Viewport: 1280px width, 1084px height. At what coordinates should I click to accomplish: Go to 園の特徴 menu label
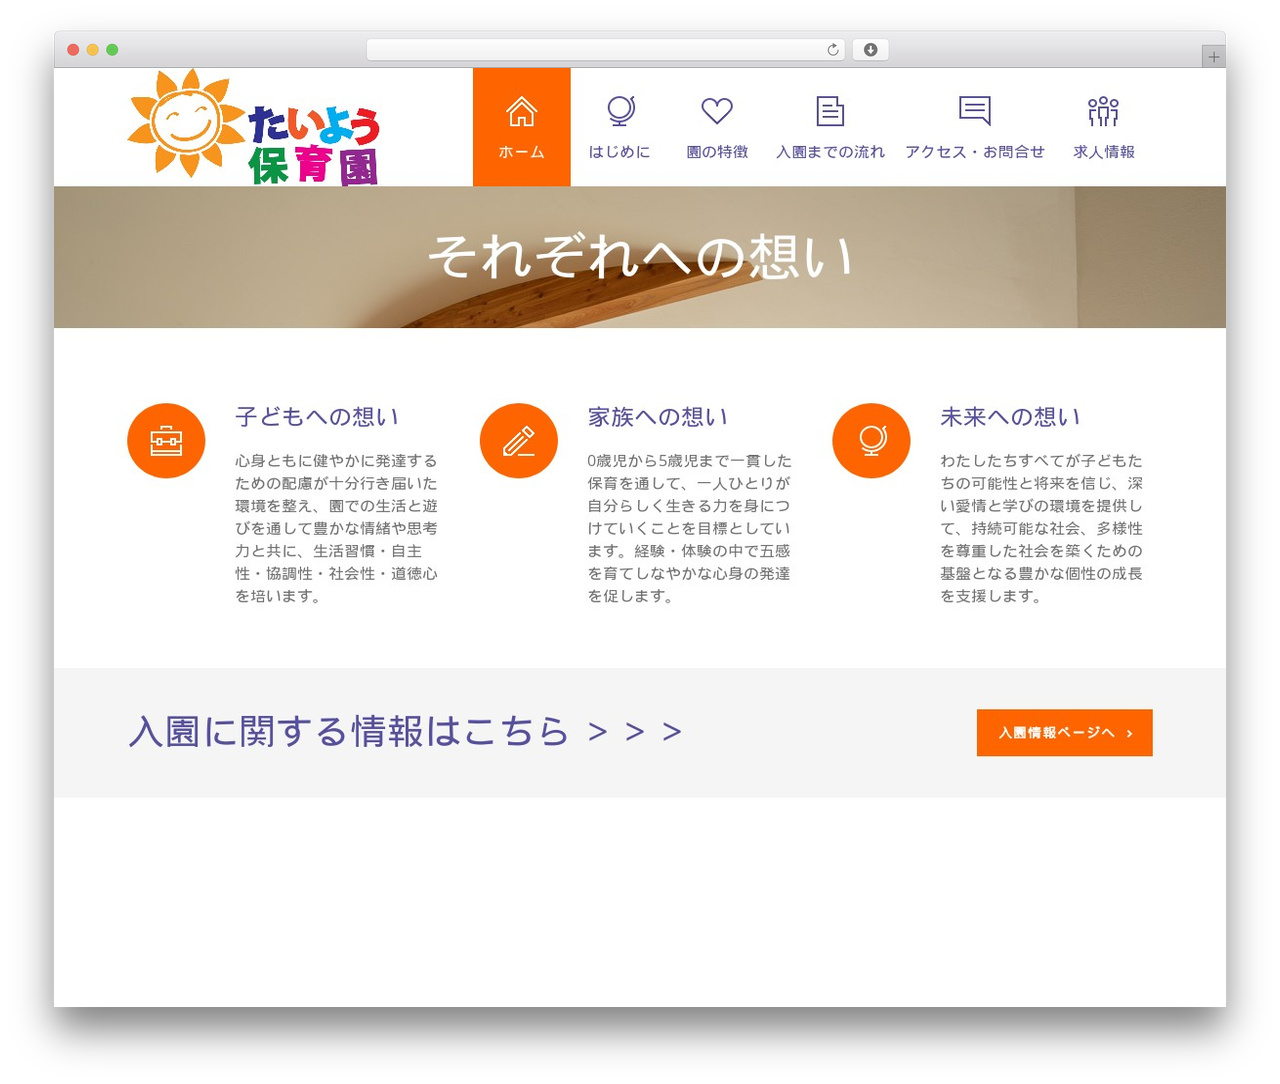tap(717, 152)
